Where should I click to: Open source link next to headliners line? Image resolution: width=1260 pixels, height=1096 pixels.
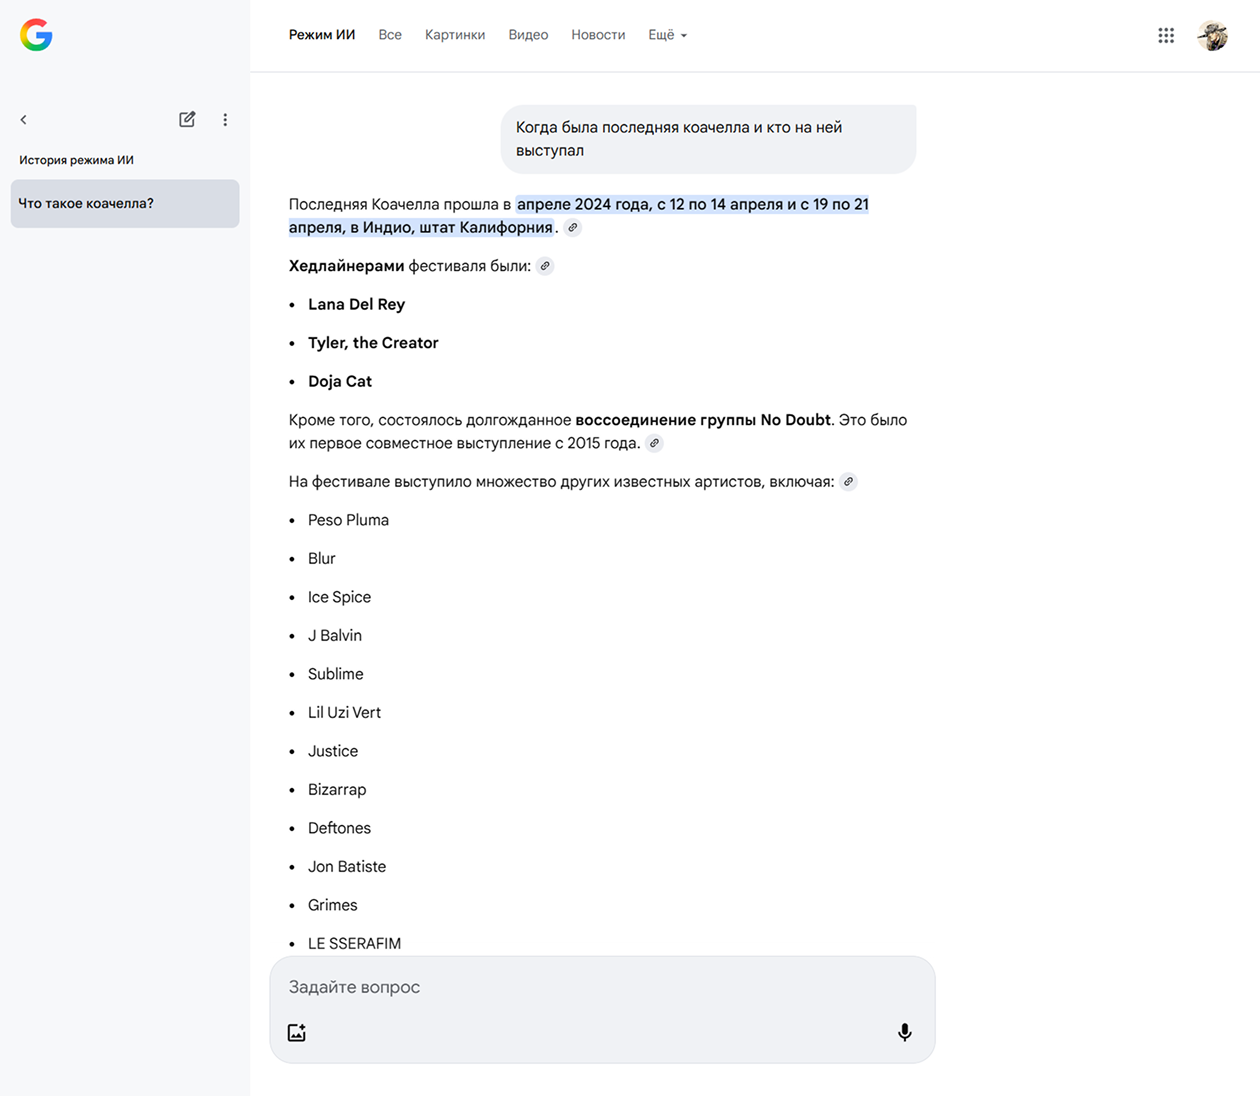[x=545, y=266]
